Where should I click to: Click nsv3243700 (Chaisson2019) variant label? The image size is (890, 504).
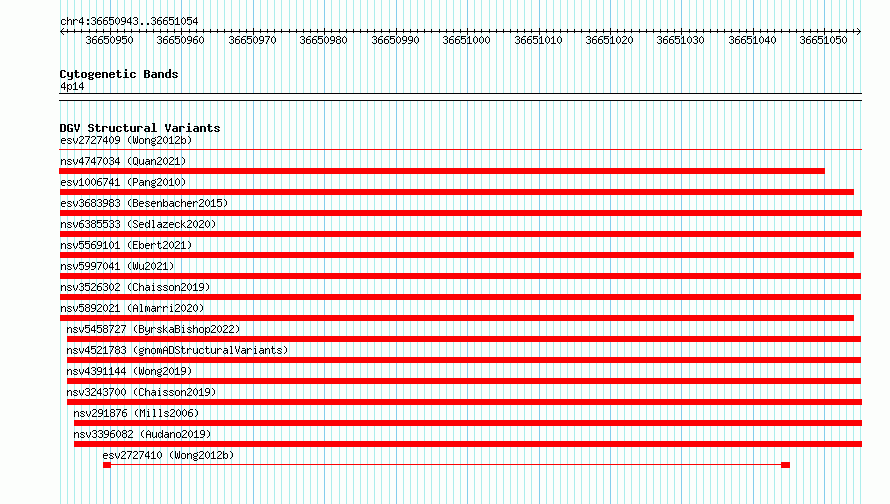coord(141,392)
